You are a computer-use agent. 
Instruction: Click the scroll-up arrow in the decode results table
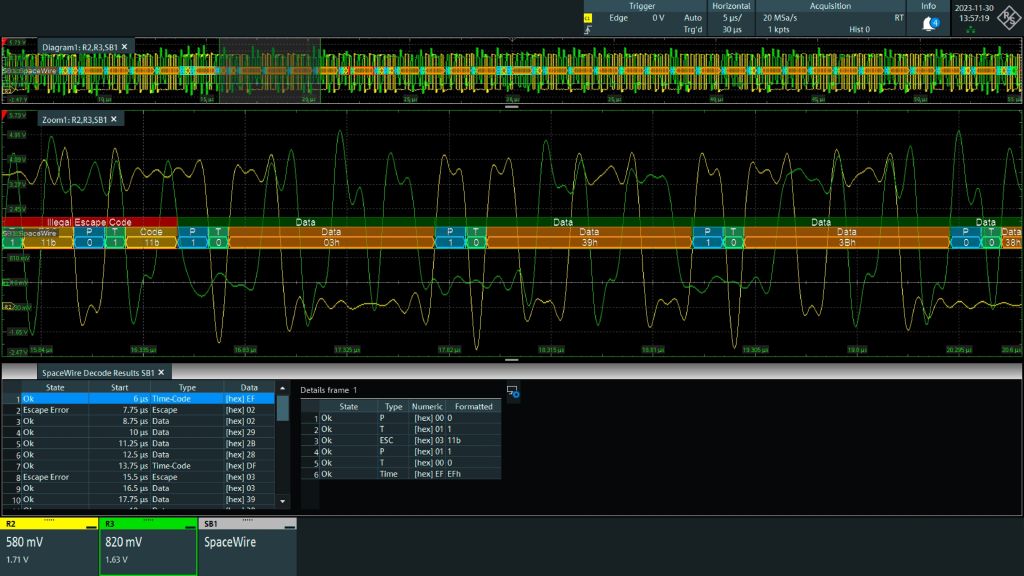[x=281, y=387]
